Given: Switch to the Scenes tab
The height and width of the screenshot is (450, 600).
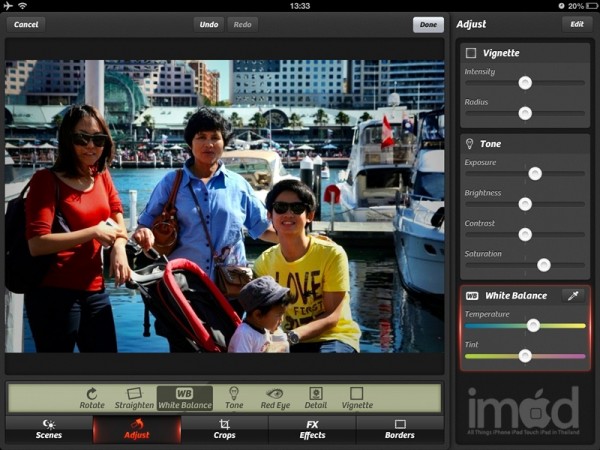Looking at the screenshot, I should (x=48, y=429).
